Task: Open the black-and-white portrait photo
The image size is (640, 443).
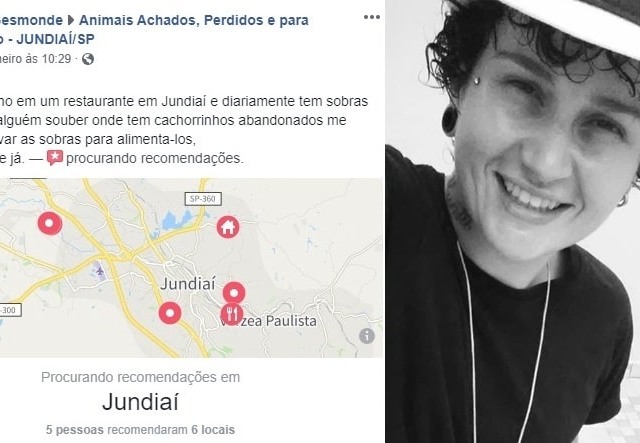Action: (513, 221)
